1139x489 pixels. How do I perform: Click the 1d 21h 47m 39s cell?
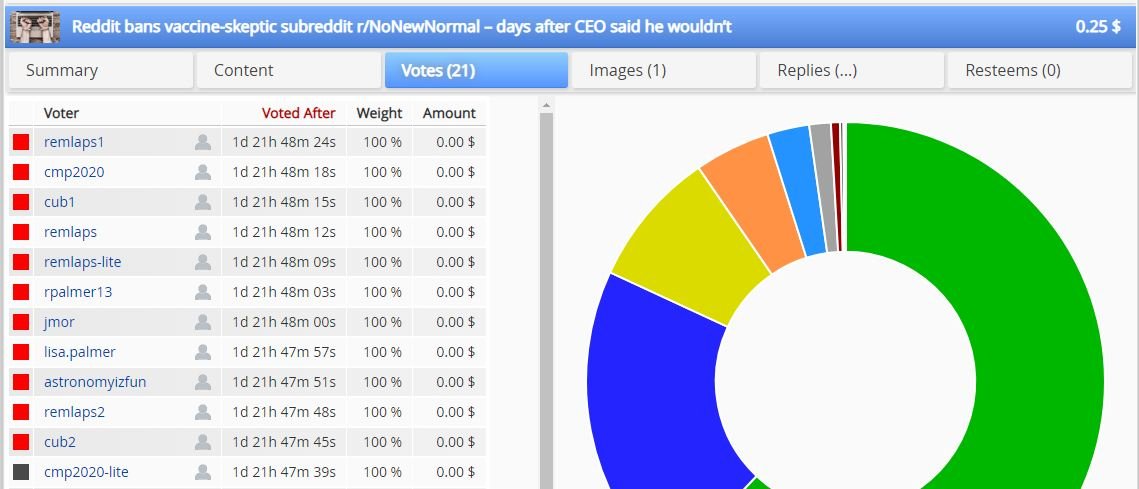coord(284,472)
